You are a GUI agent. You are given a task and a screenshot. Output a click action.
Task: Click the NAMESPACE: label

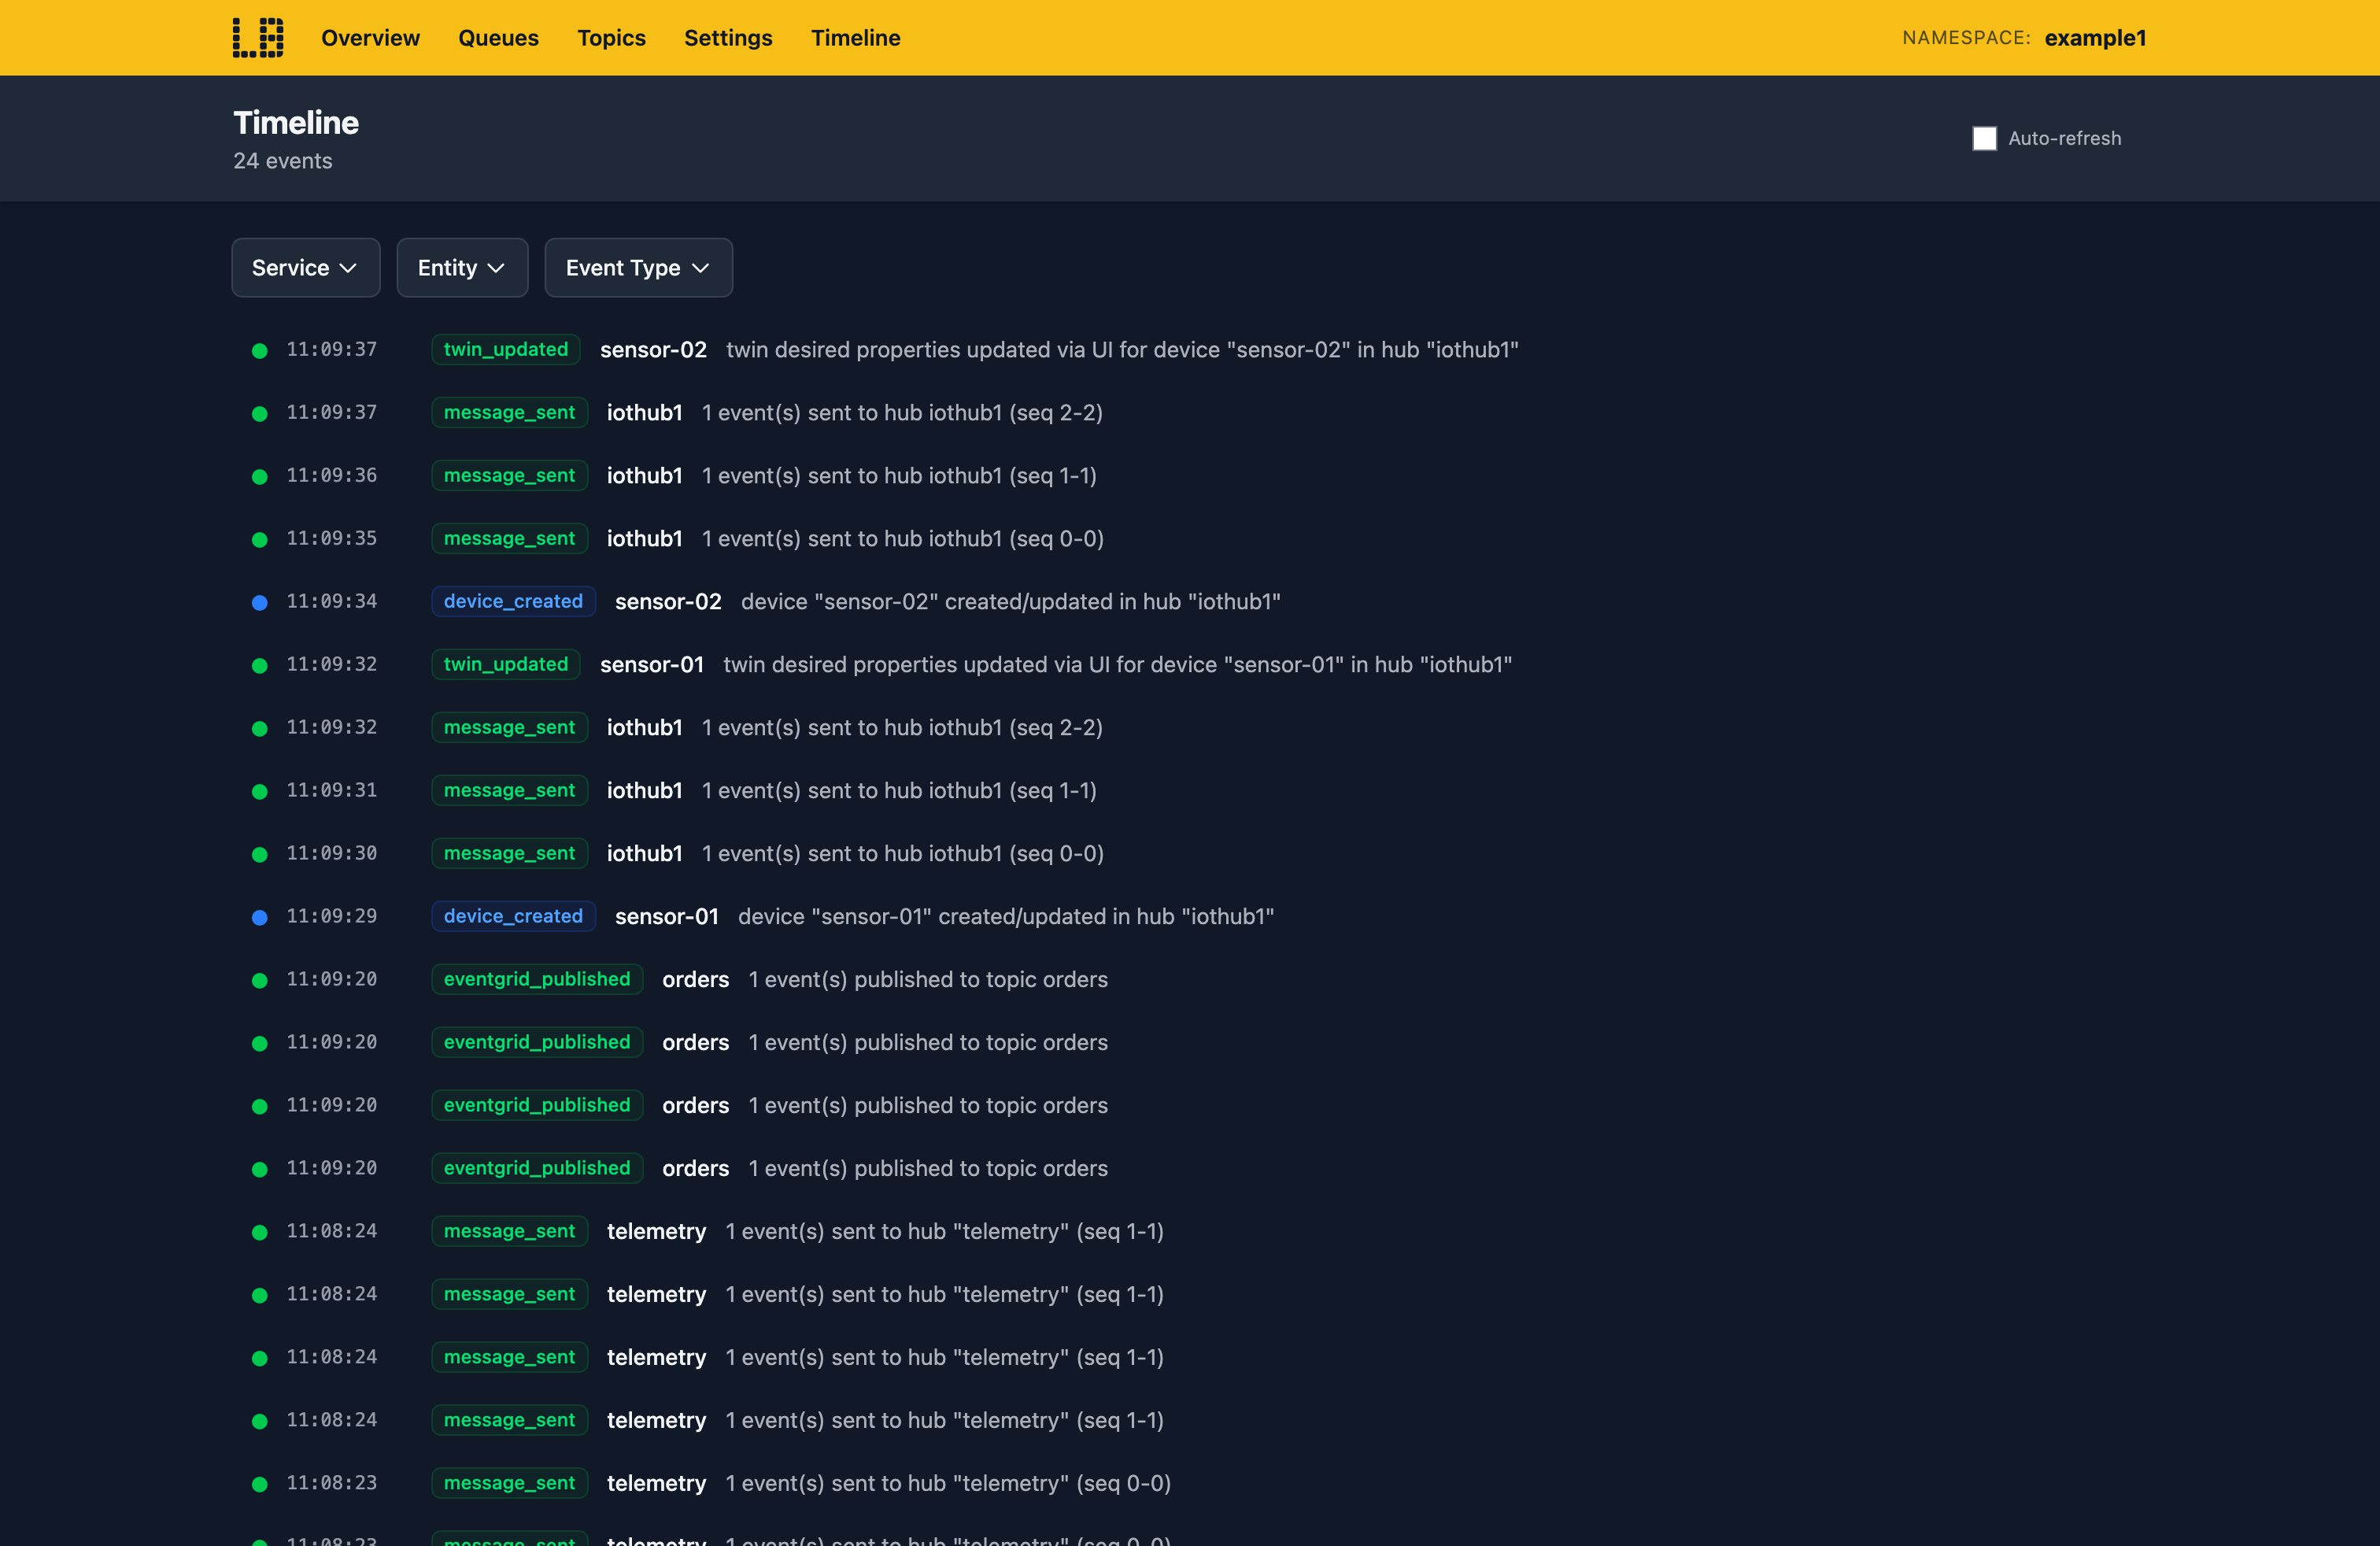click(1966, 38)
